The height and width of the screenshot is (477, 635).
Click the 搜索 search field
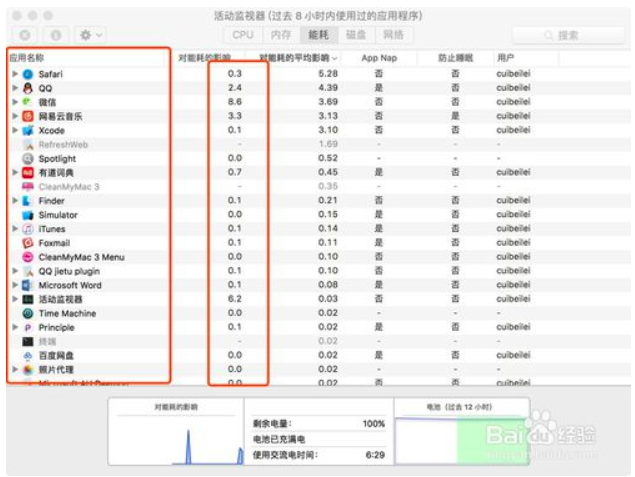click(569, 35)
